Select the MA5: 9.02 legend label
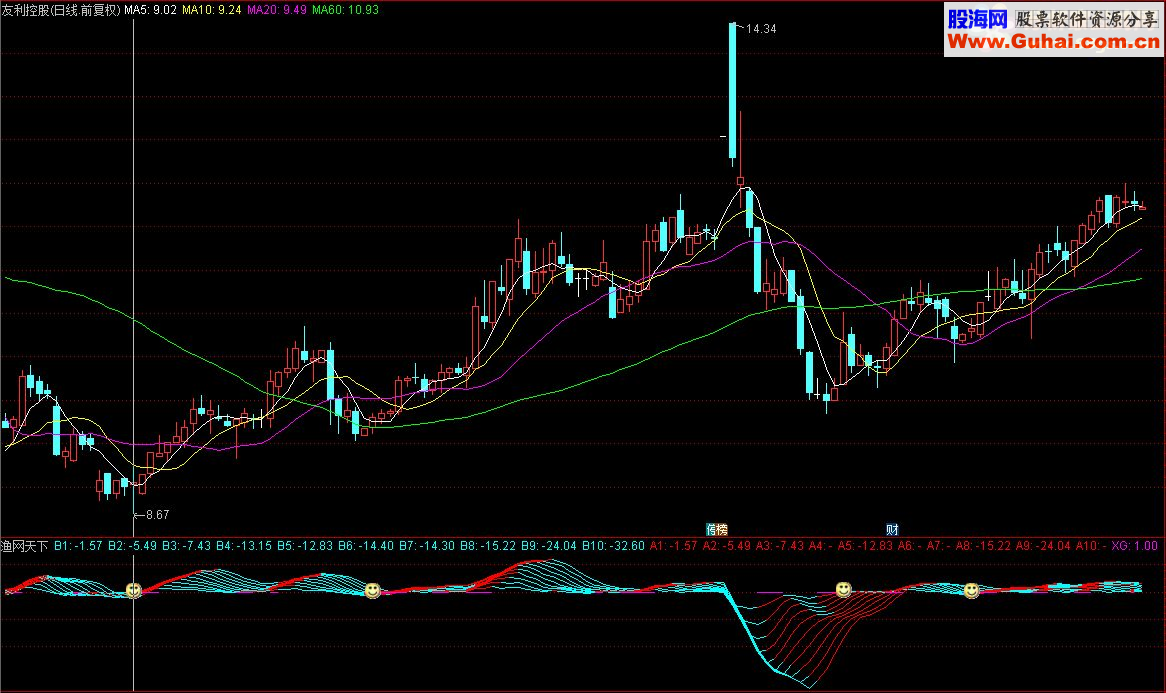Screen dimensions: 1166x693 tap(150, 10)
